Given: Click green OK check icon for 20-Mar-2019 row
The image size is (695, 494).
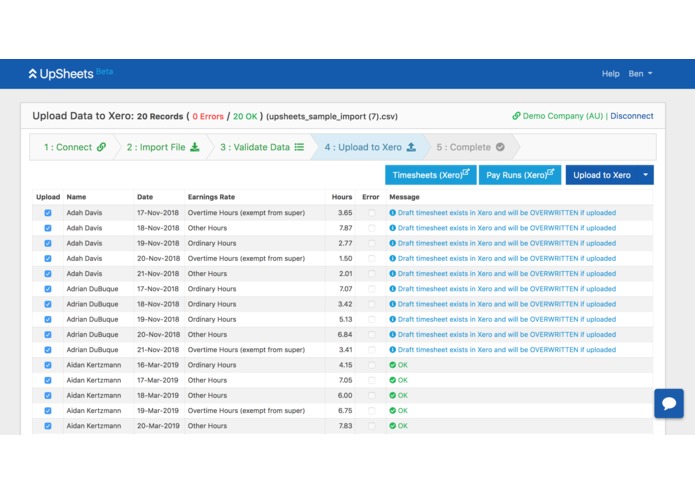Looking at the screenshot, I should 392,426.
